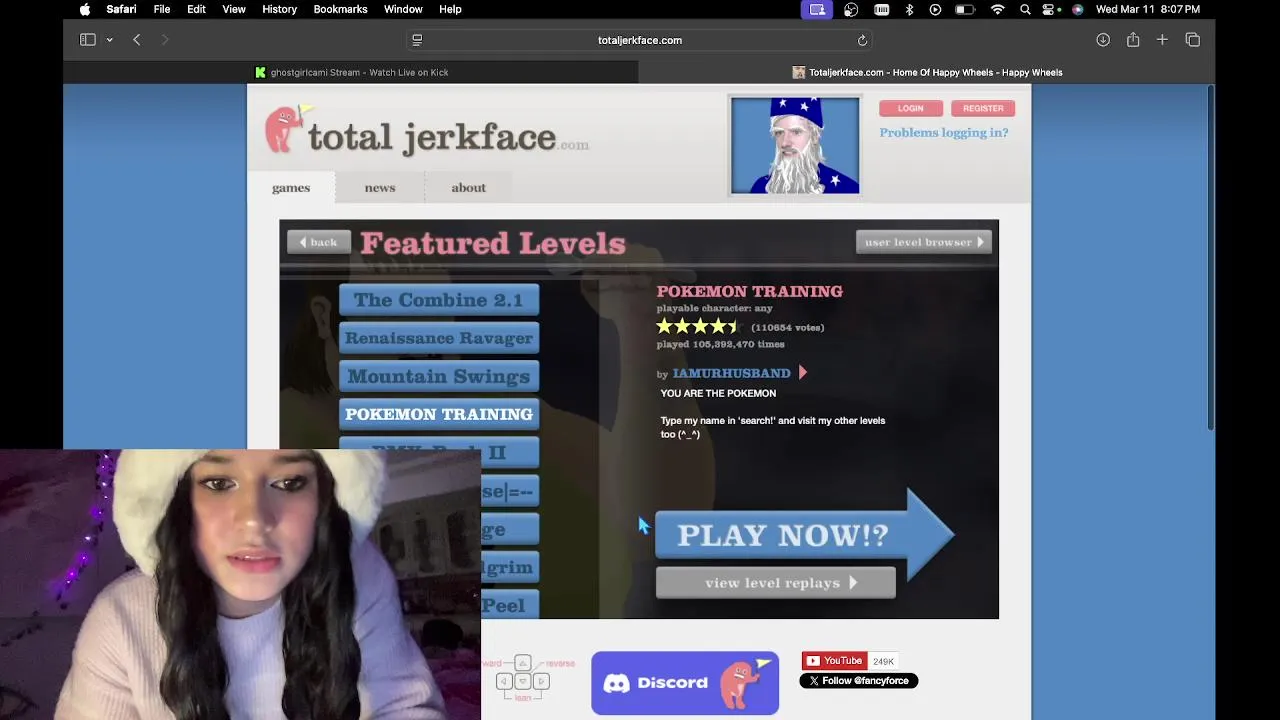This screenshot has width=1280, height=720.
Task: Show Safari downloads
Action: (x=1103, y=40)
